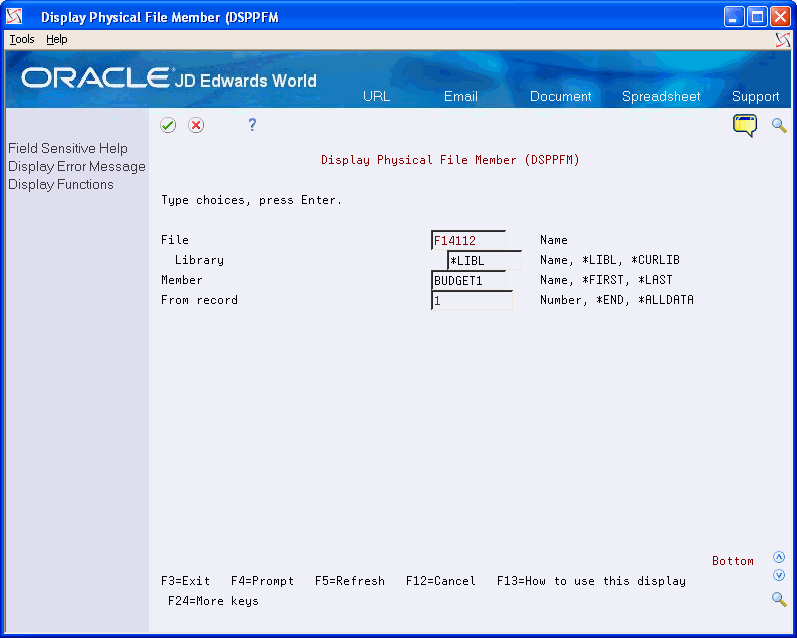Open the Tools menu
This screenshot has height=638, width=797.
click(22, 39)
